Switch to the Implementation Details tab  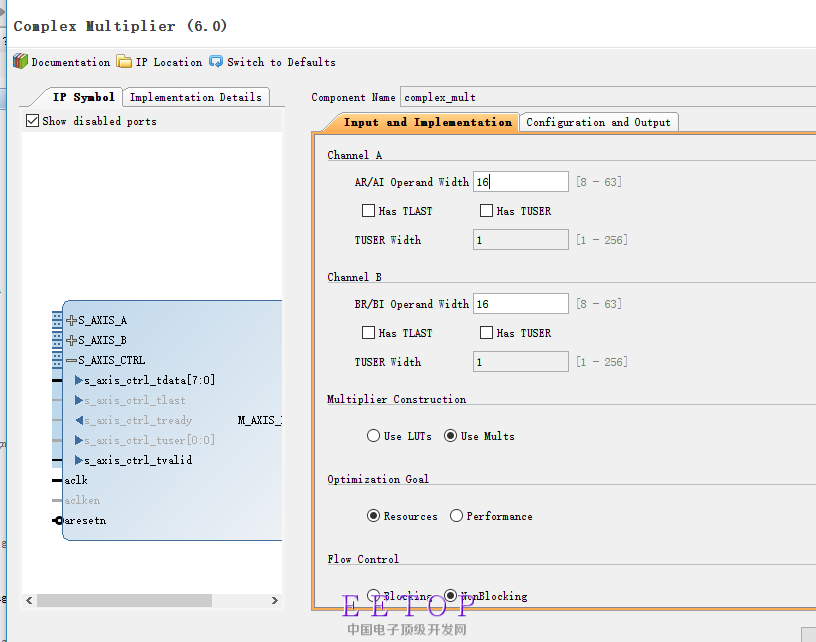(196, 97)
